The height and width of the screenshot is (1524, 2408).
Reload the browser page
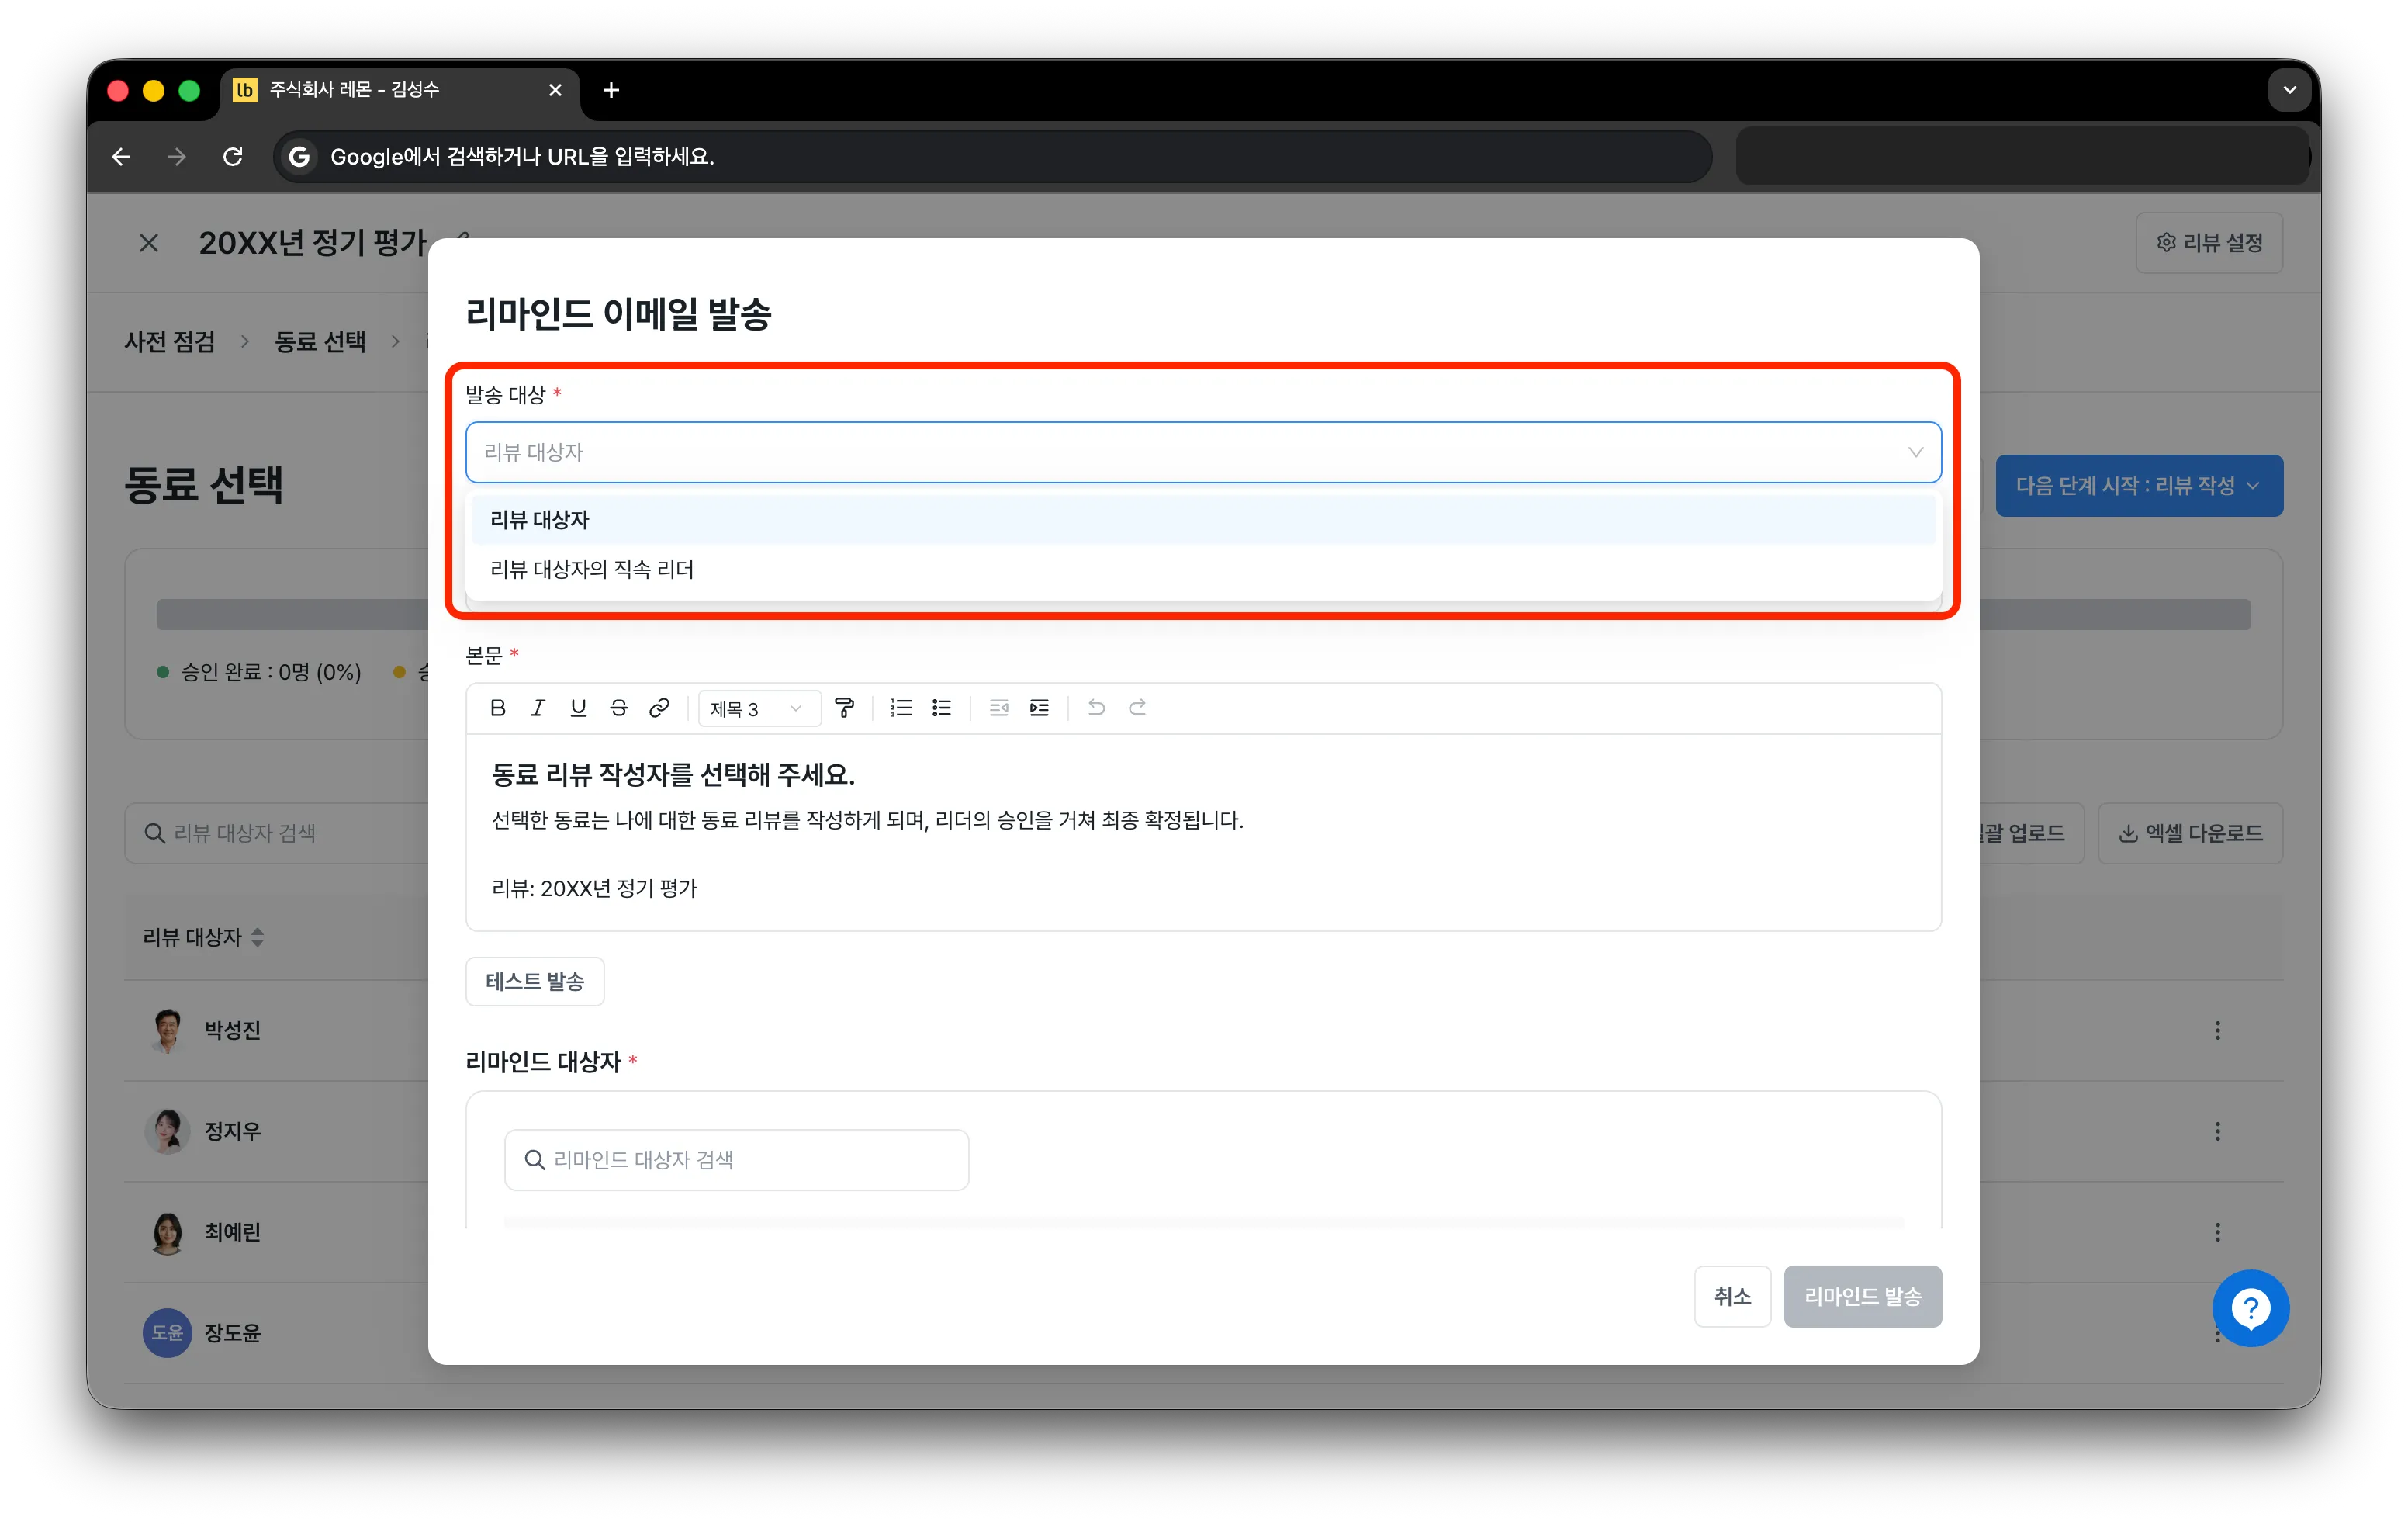233,157
